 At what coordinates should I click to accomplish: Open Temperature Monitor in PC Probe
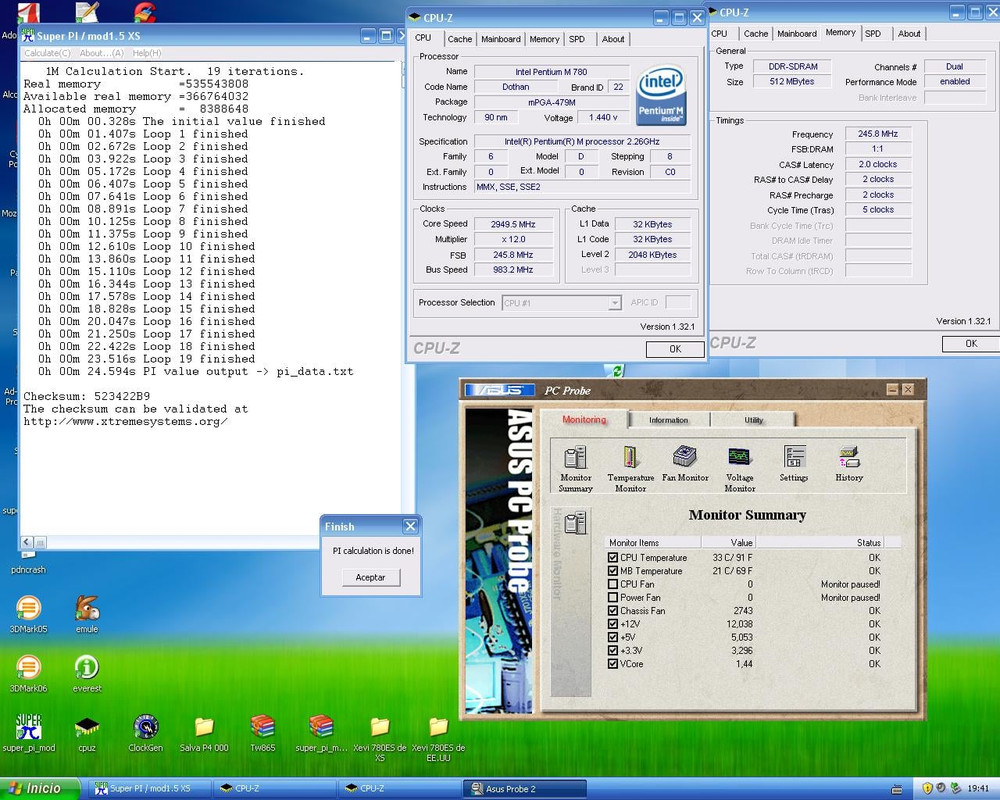[630, 468]
